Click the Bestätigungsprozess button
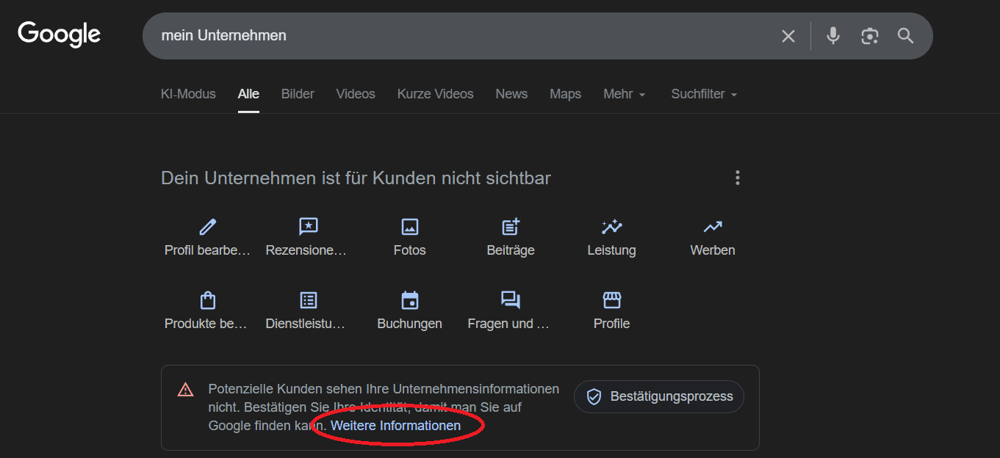The height and width of the screenshot is (458, 1000). (659, 397)
